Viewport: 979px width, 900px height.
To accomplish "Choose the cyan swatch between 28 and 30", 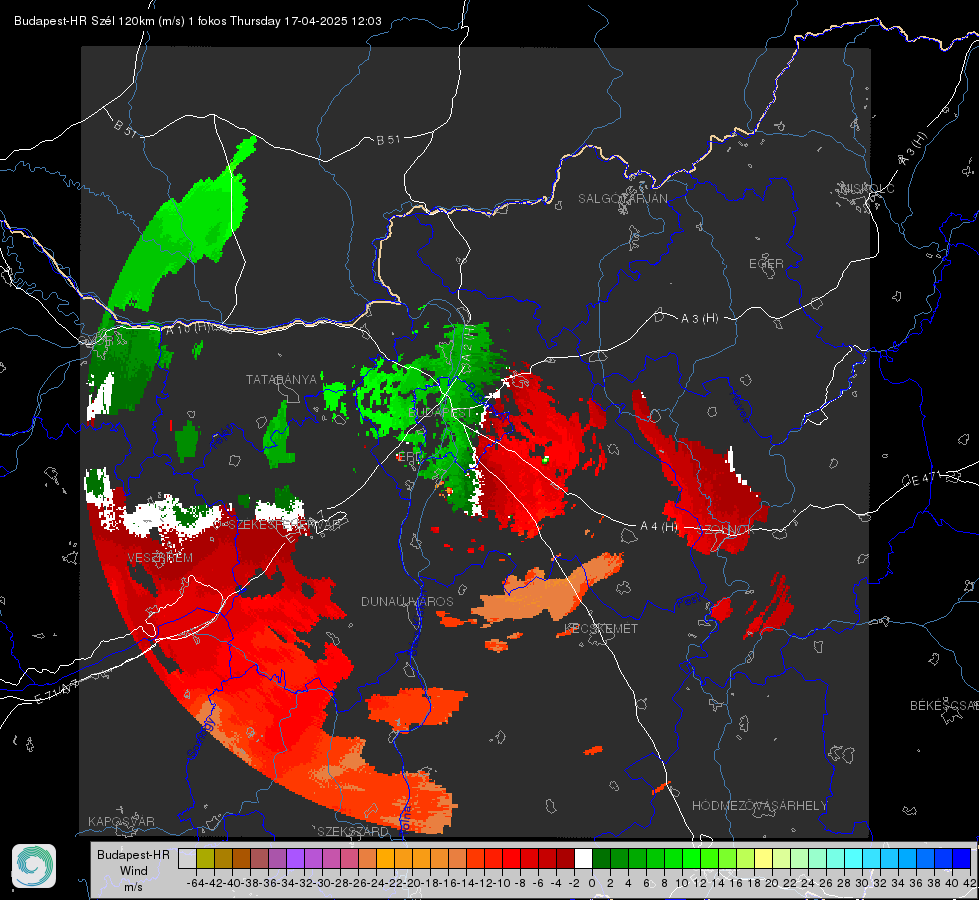I will tap(853, 858).
